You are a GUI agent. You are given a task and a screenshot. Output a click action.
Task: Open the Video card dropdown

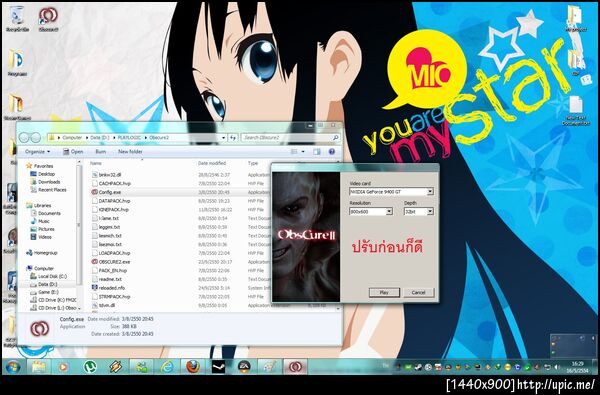pyautogui.click(x=430, y=191)
